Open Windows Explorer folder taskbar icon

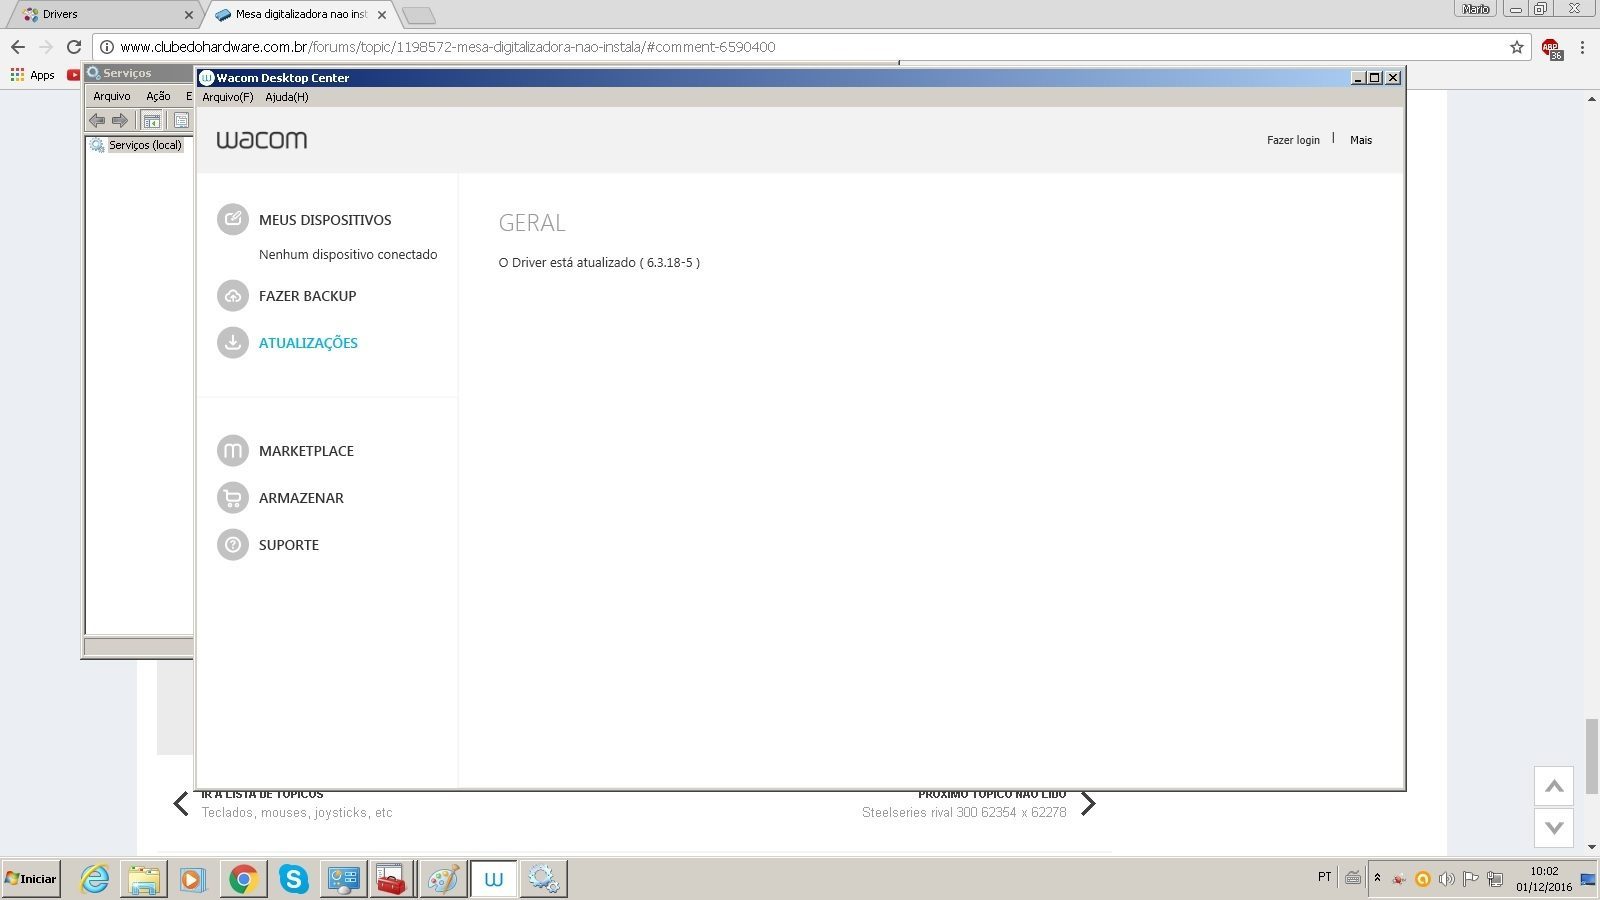tap(143, 879)
